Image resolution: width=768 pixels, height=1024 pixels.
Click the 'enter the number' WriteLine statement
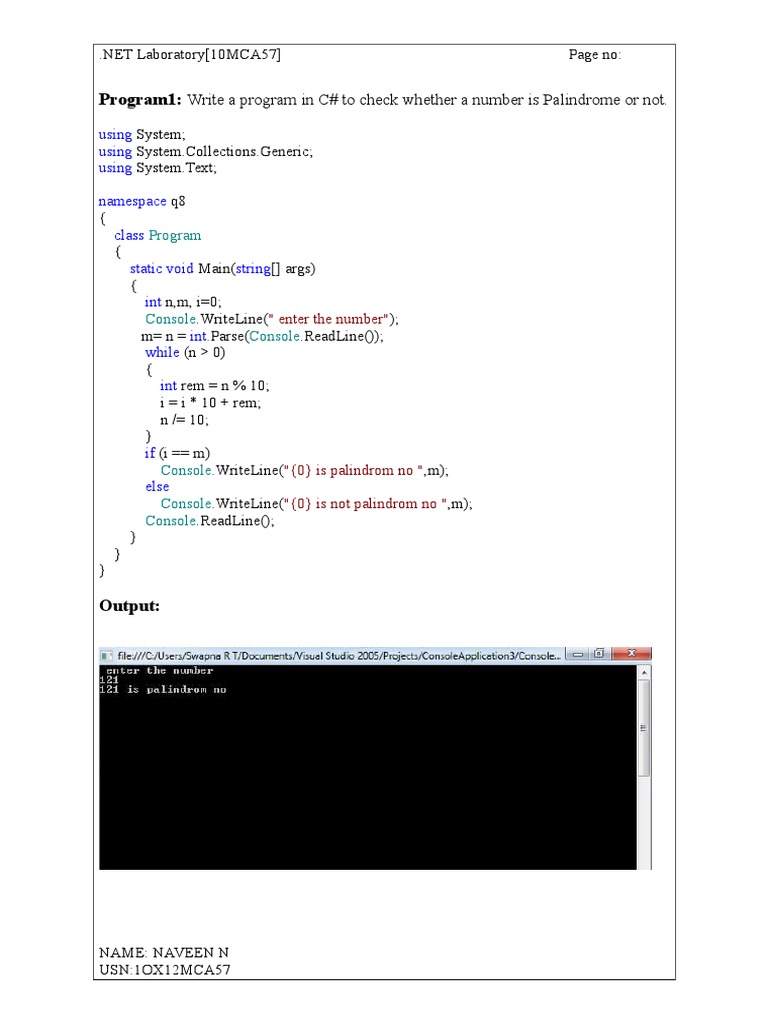tap(272, 319)
